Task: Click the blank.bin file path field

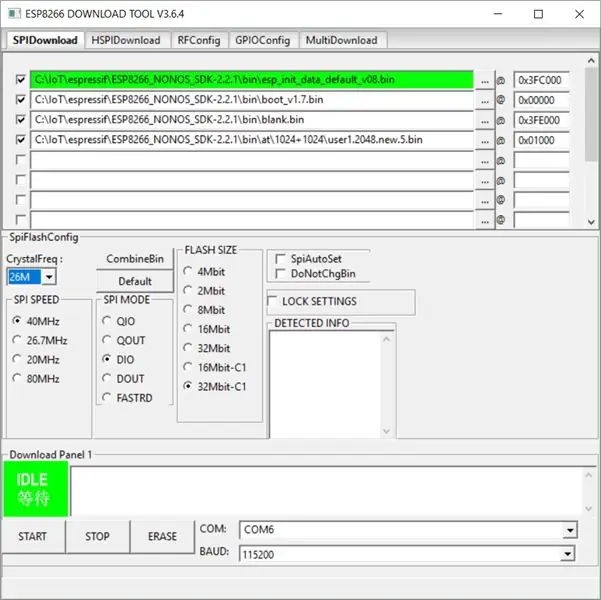Action: 252,120
